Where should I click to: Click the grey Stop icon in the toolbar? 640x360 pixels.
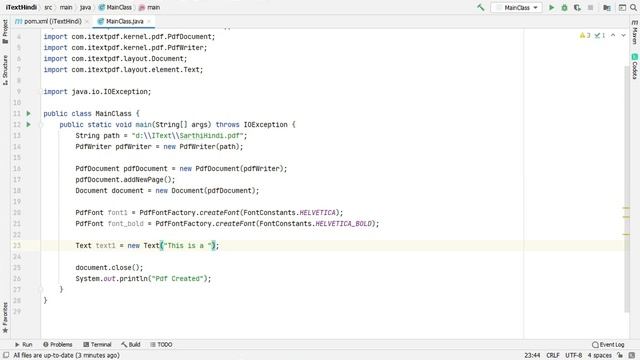(x=590, y=7)
